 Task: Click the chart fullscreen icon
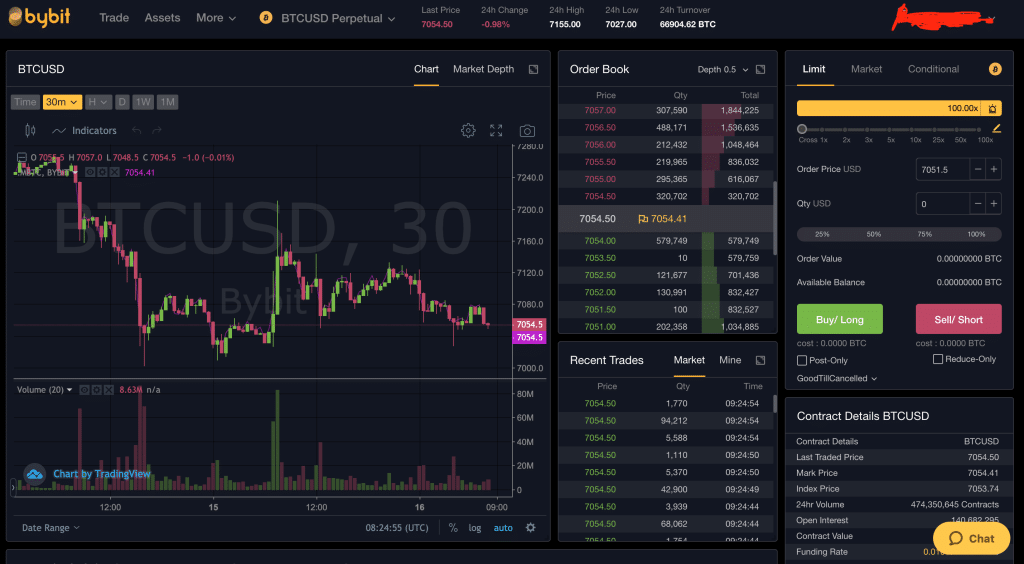point(496,131)
